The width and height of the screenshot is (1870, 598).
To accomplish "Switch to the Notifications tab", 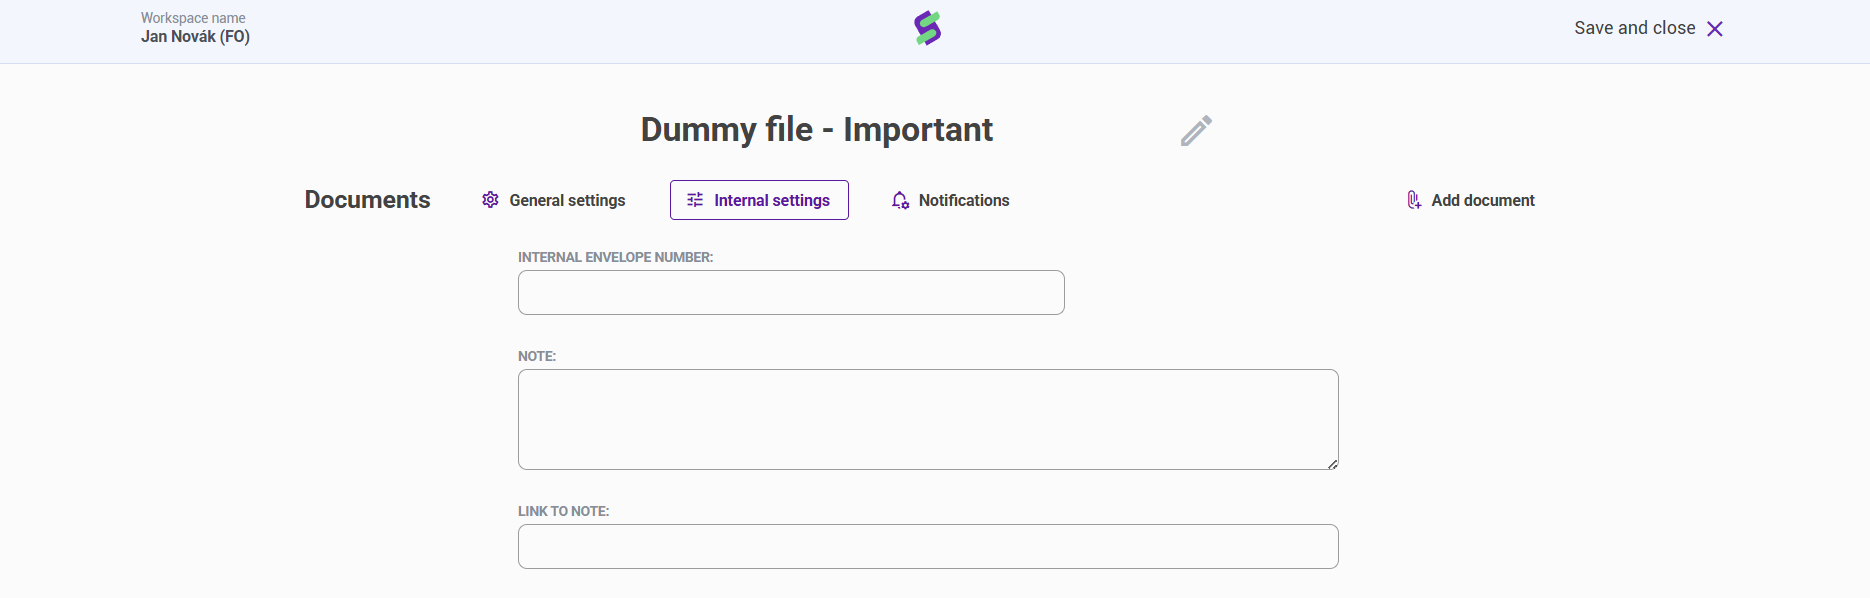I will (x=963, y=200).
